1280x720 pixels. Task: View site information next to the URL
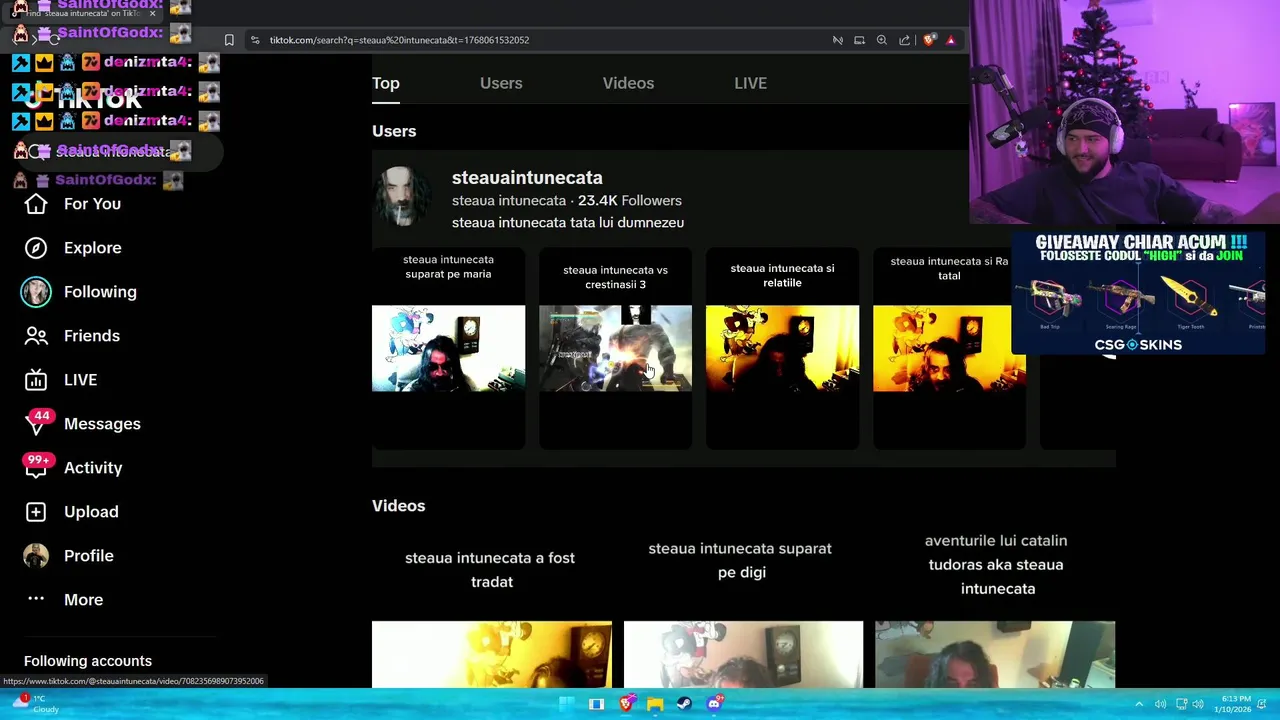[255, 40]
